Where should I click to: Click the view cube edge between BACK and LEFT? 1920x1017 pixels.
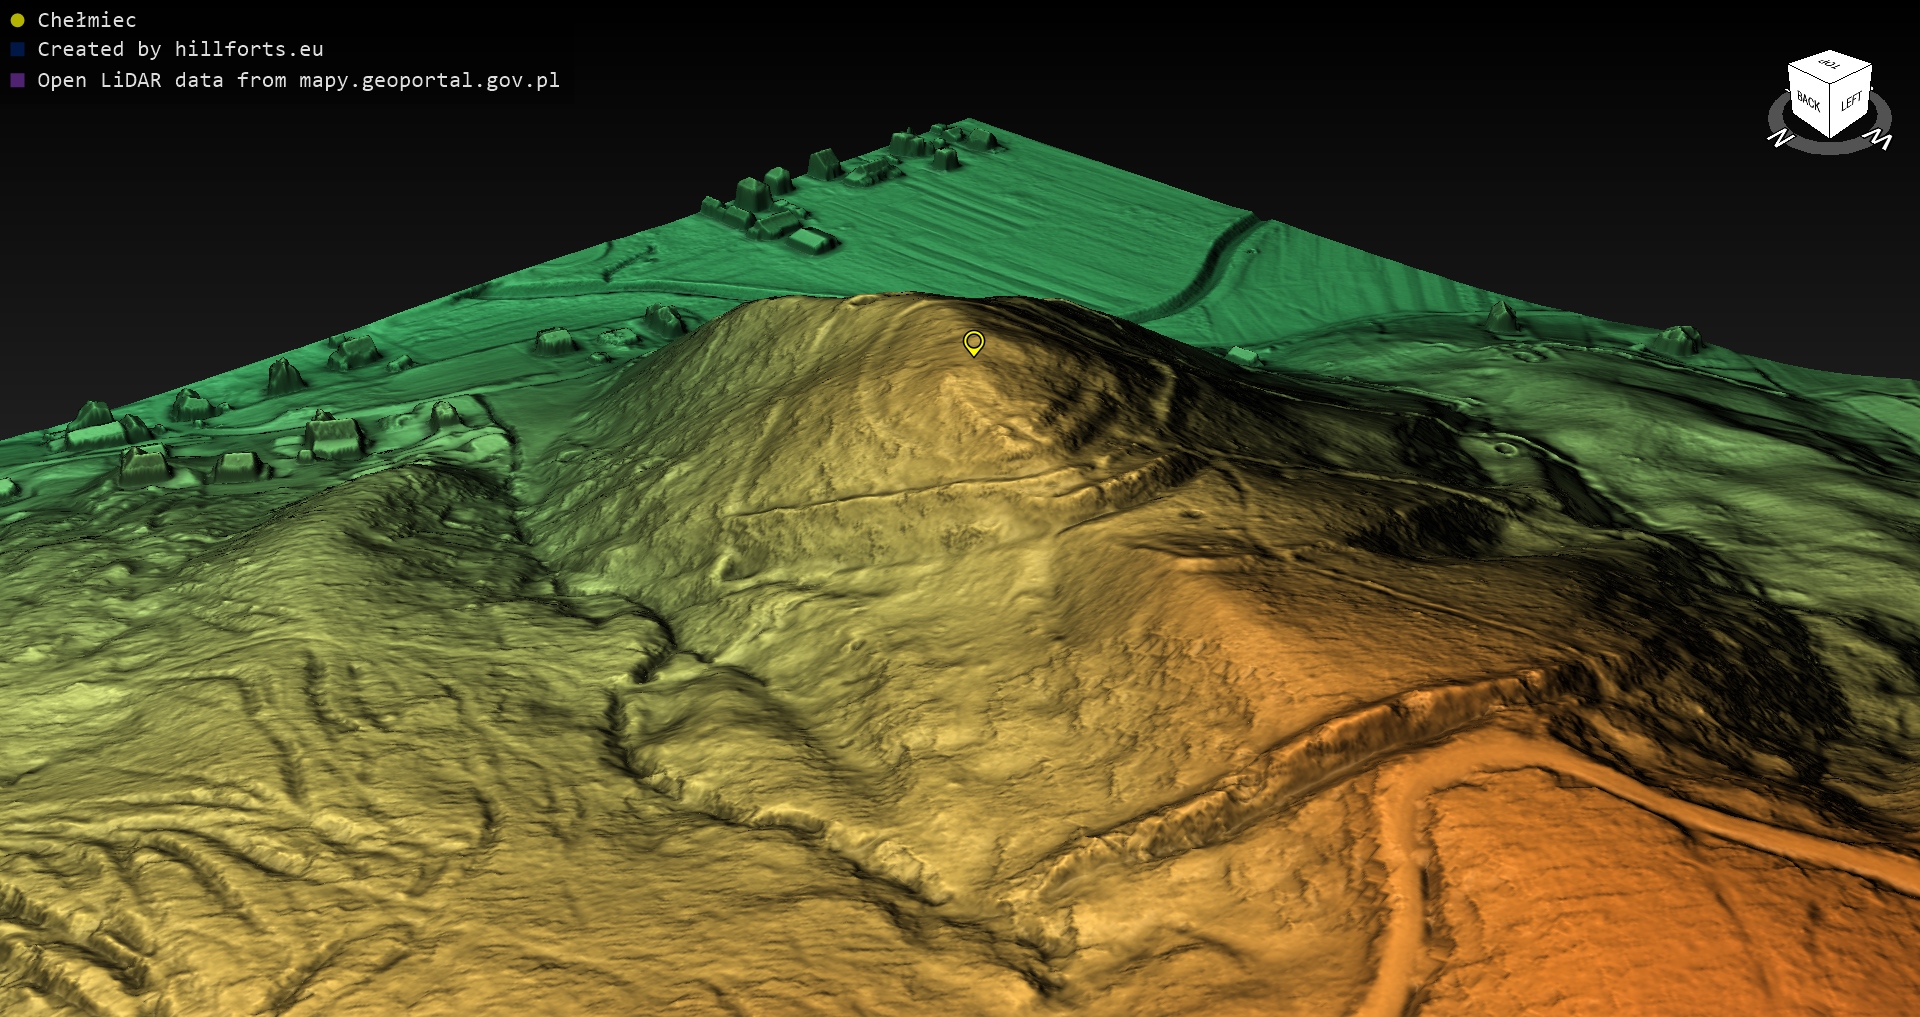coord(1830,110)
